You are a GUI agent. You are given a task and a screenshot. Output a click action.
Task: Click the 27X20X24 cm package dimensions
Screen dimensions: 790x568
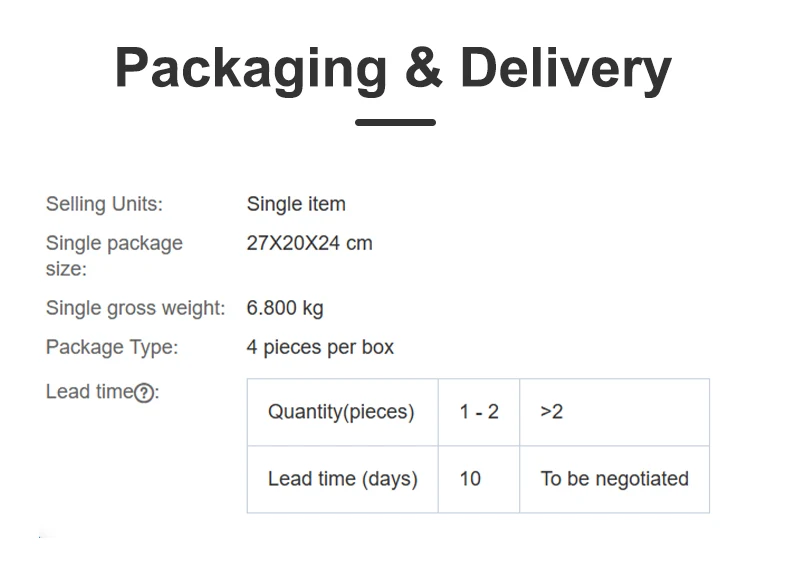309,243
